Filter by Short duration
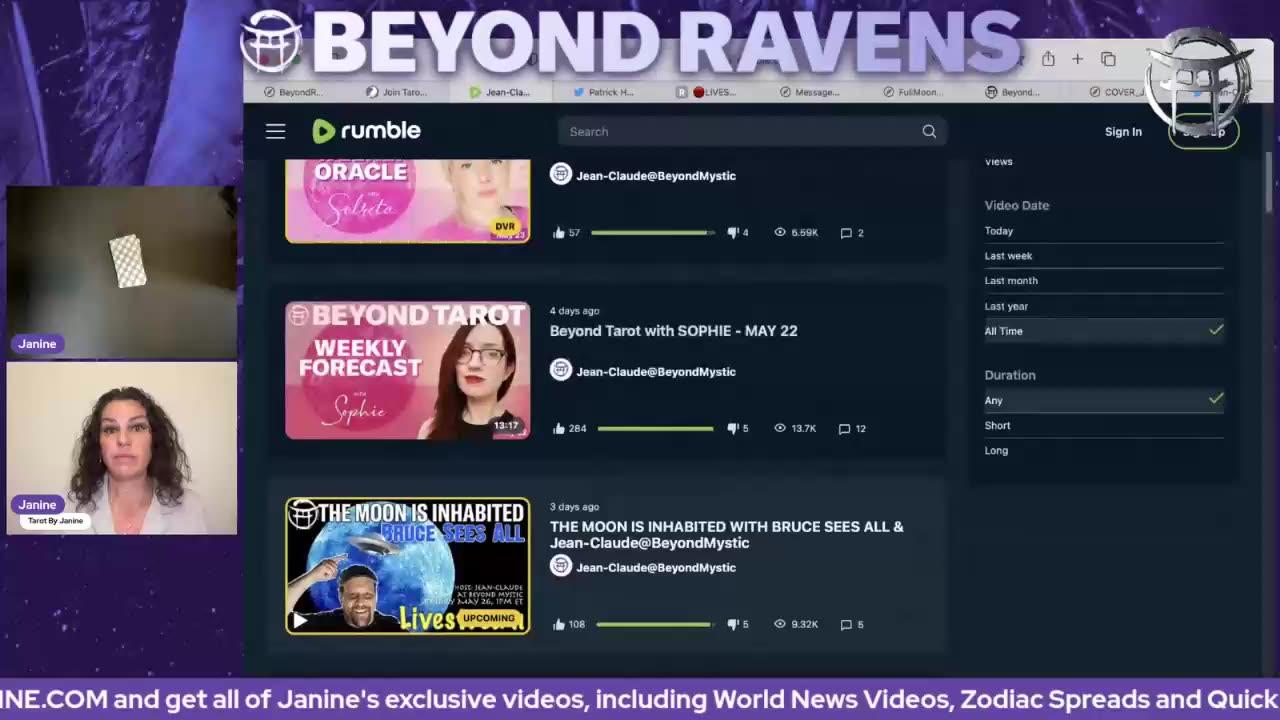1280x720 pixels. click(997, 426)
